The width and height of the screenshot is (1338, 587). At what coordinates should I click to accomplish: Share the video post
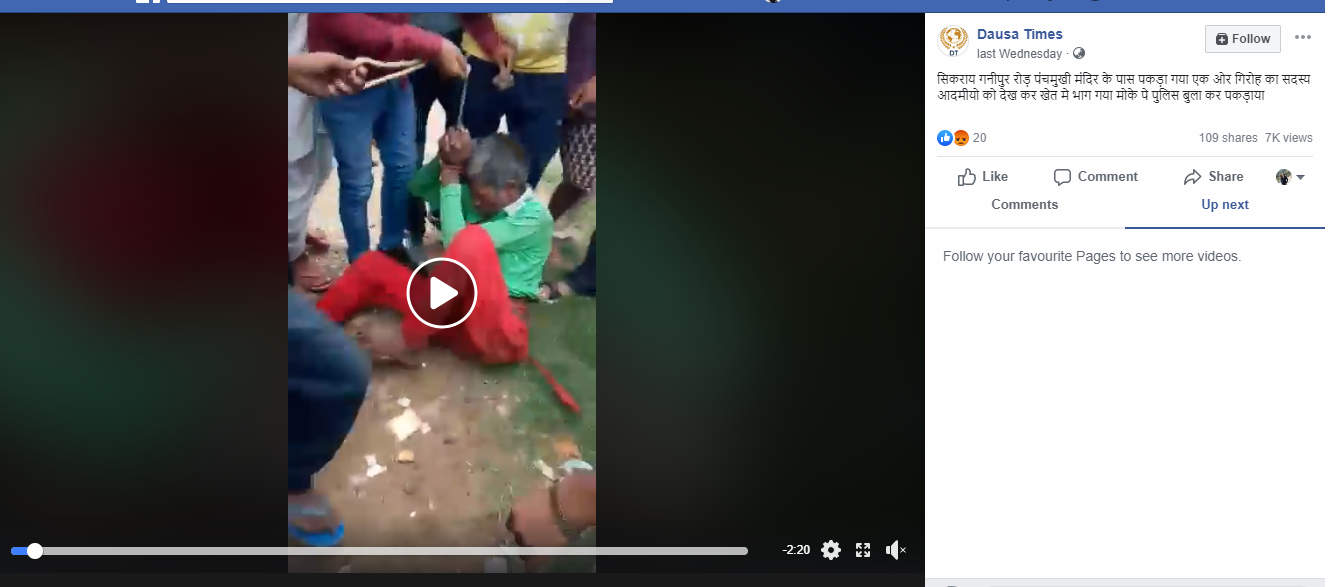(1213, 177)
